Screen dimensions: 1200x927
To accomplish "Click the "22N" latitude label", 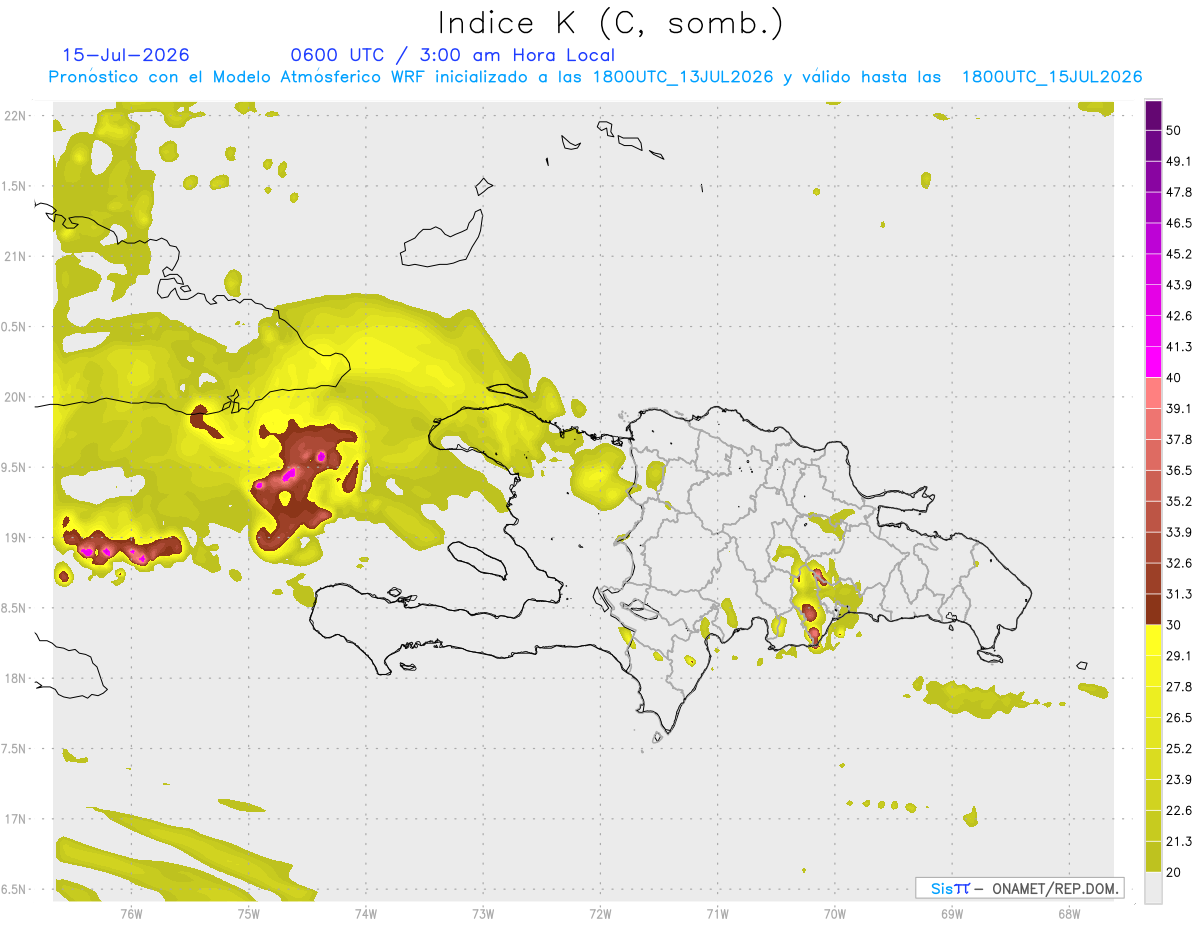I will (15, 116).
